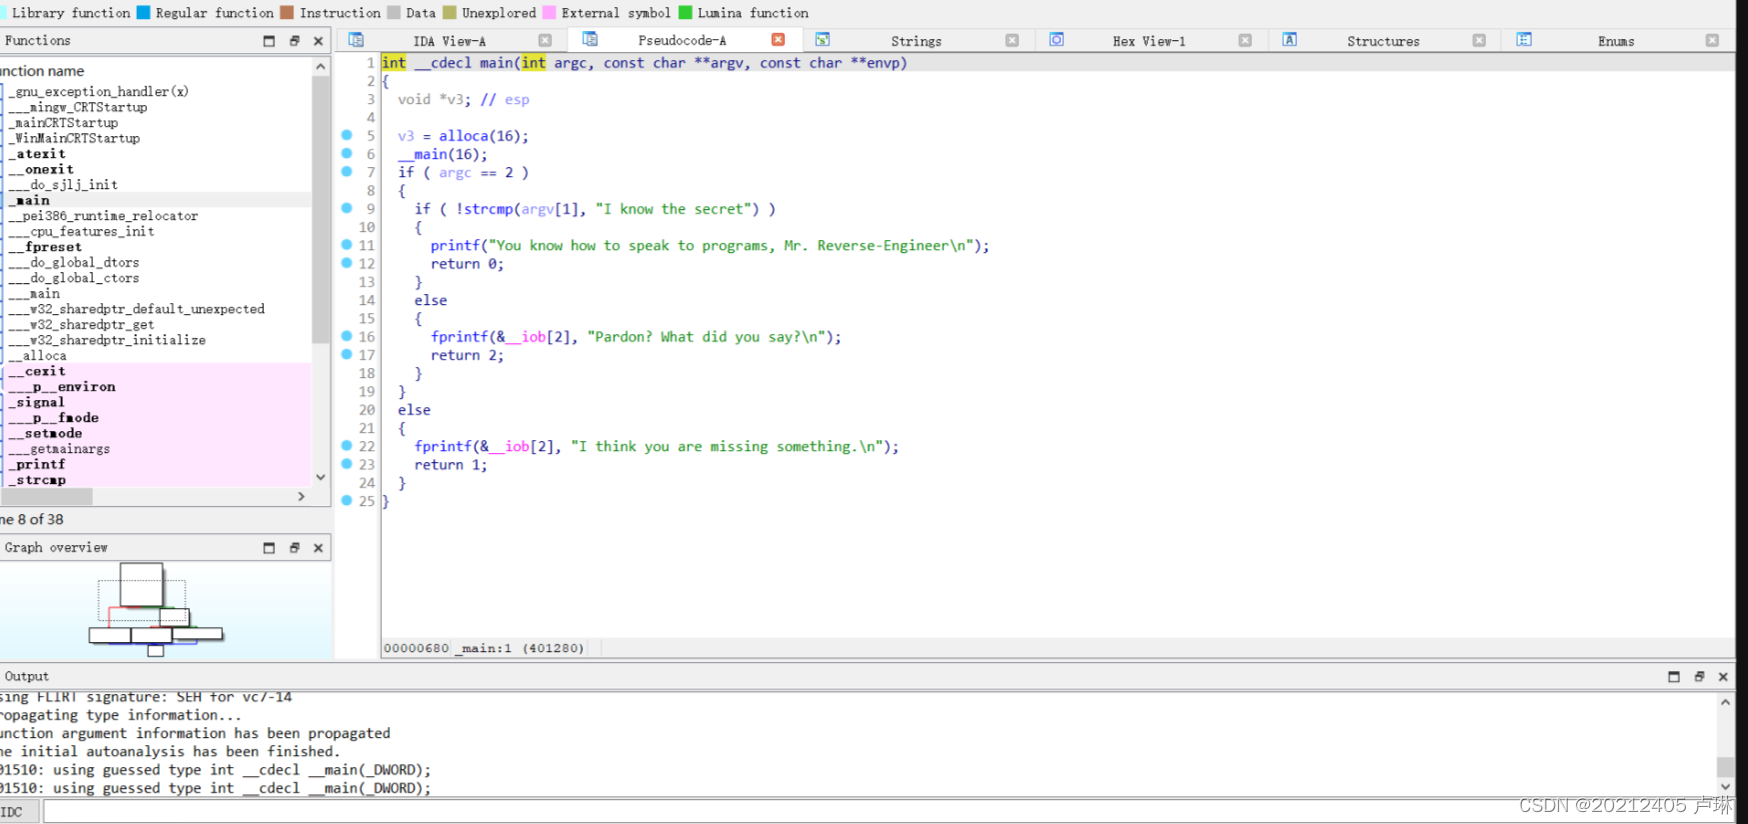This screenshot has width=1748, height=824.
Task: Open the Strings tab
Action: coord(916,41)
